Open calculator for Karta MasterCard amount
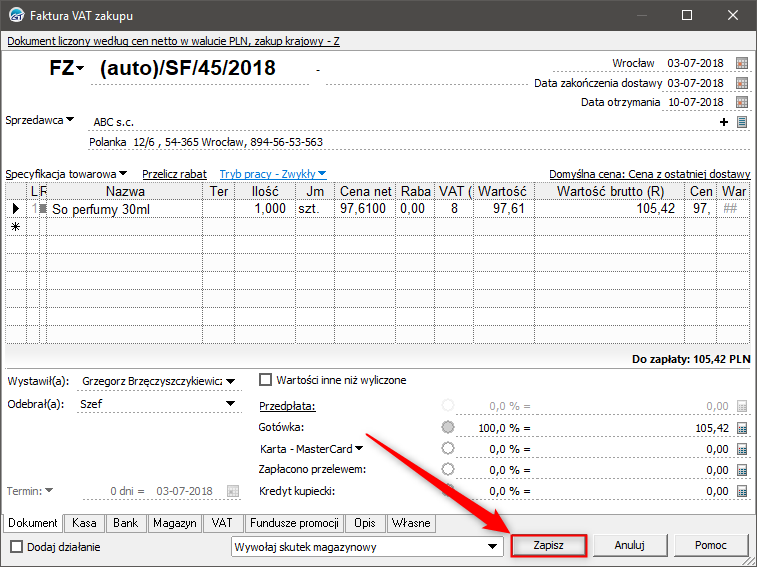The image size is (757, 567). 742,449
